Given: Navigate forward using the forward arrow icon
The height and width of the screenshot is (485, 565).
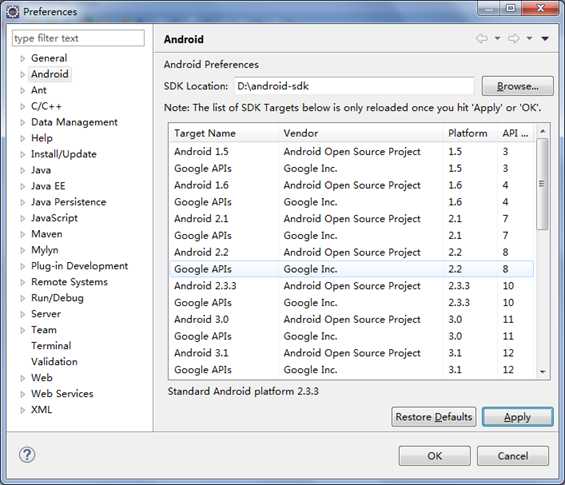Looking at the screenshot, I should (x=514, y=38).
